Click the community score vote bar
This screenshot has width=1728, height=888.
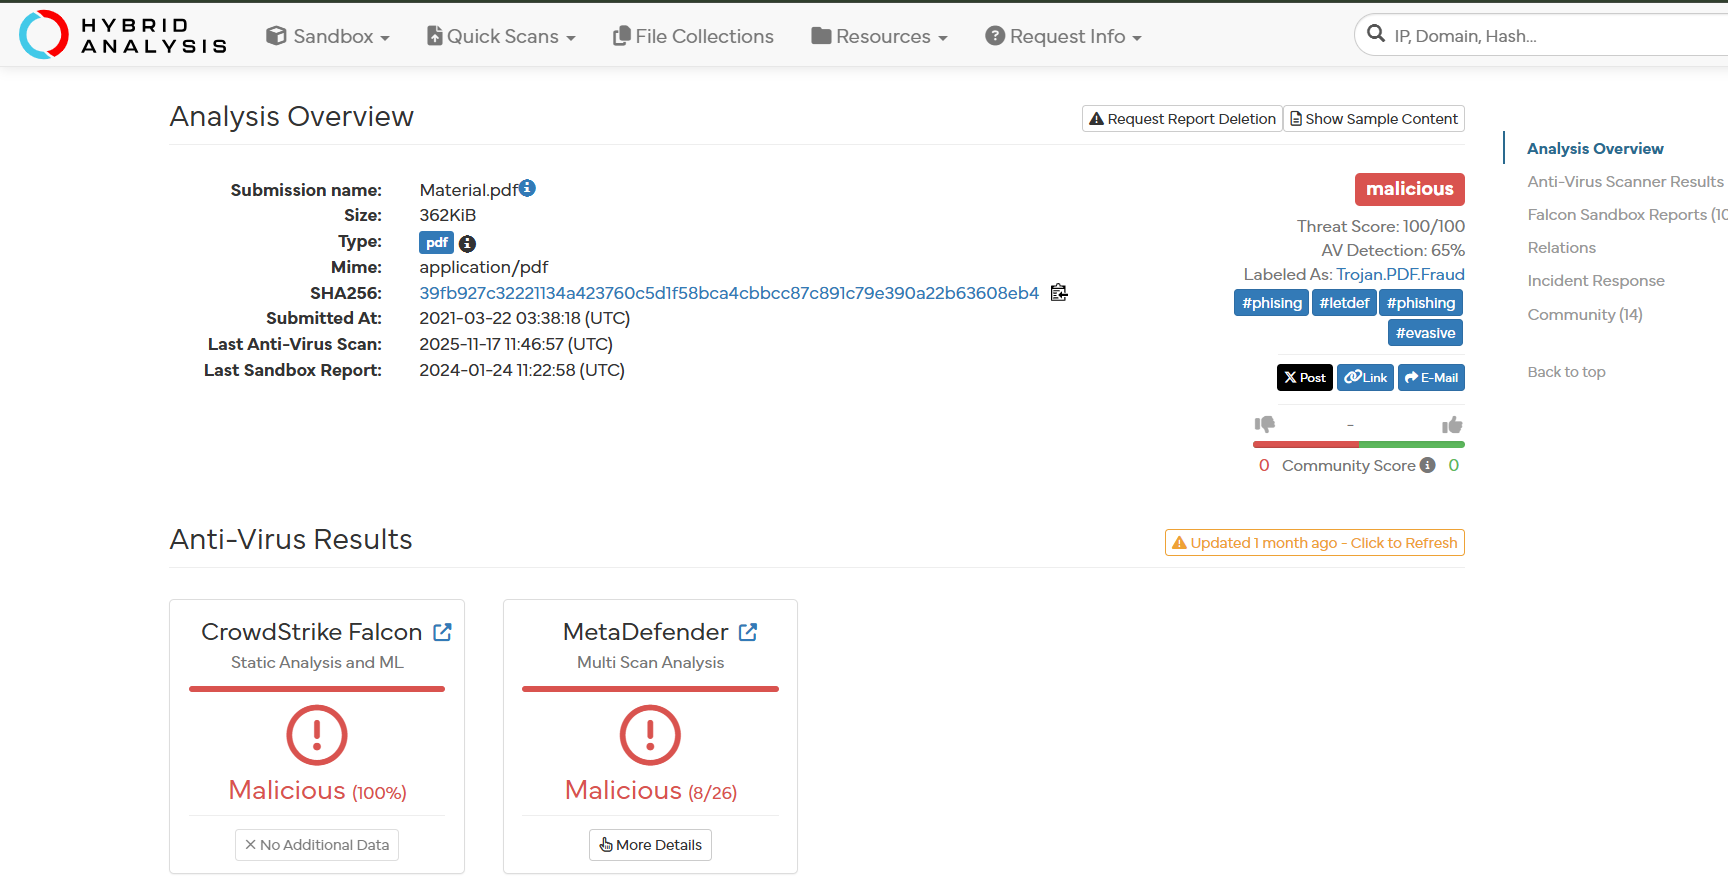click(x=1358, y=444)
